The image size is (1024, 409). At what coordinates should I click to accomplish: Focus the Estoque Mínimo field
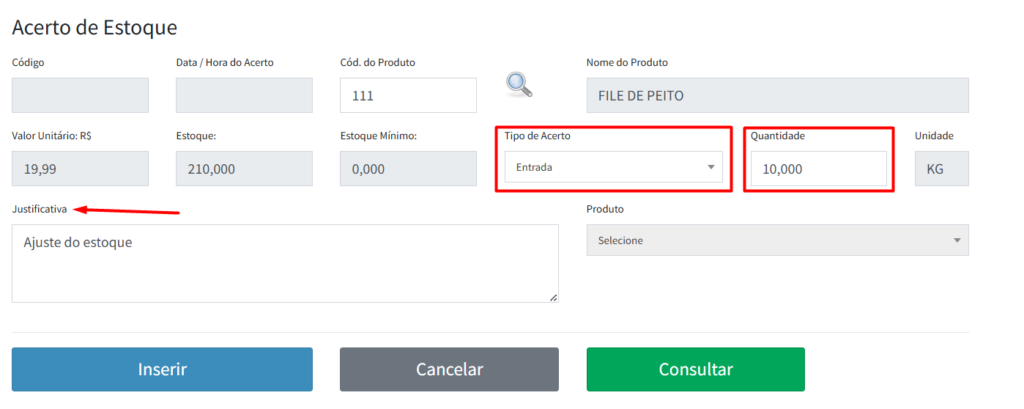pyautogui.click(x=408, y=169)
